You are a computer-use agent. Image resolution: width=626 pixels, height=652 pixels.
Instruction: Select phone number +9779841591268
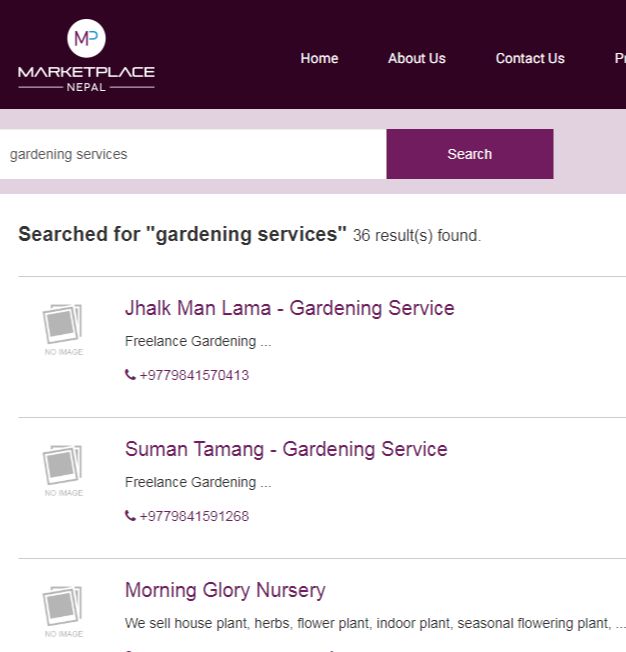194,516
